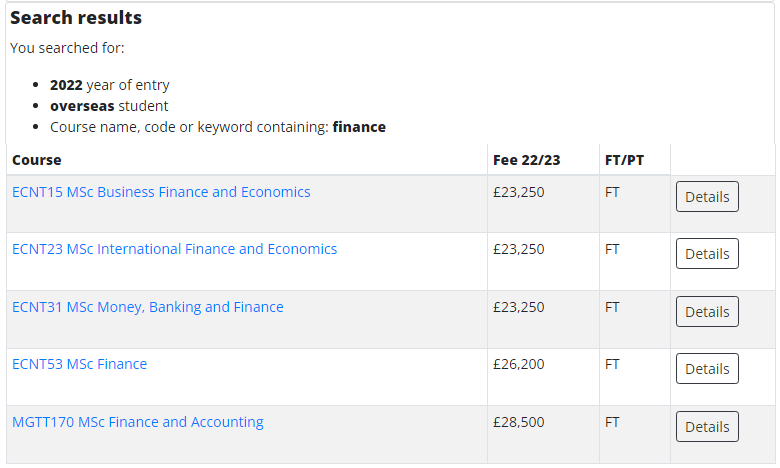Click the Course column header
This screenshot has width=780, height=468.
pyautogui.click(x=37, y=160)
